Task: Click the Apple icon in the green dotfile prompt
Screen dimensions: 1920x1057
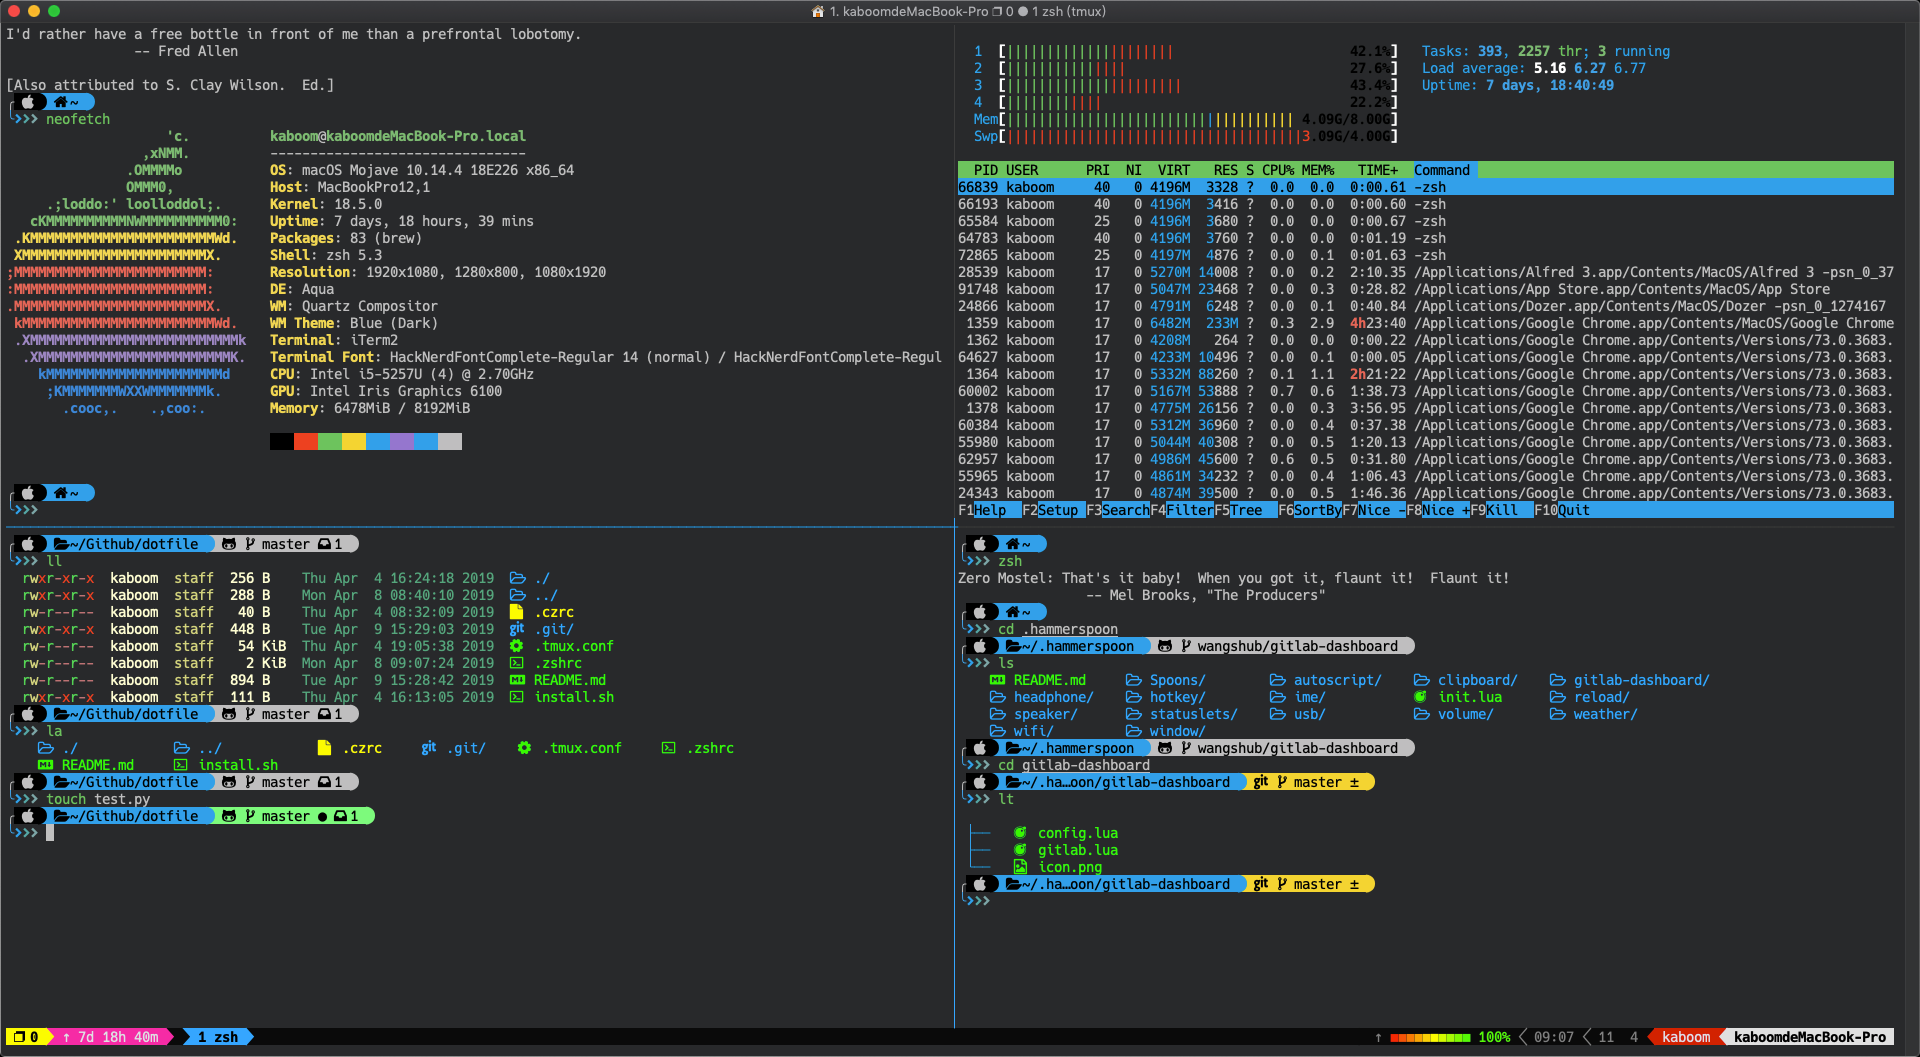Action: tap(29, 816)
